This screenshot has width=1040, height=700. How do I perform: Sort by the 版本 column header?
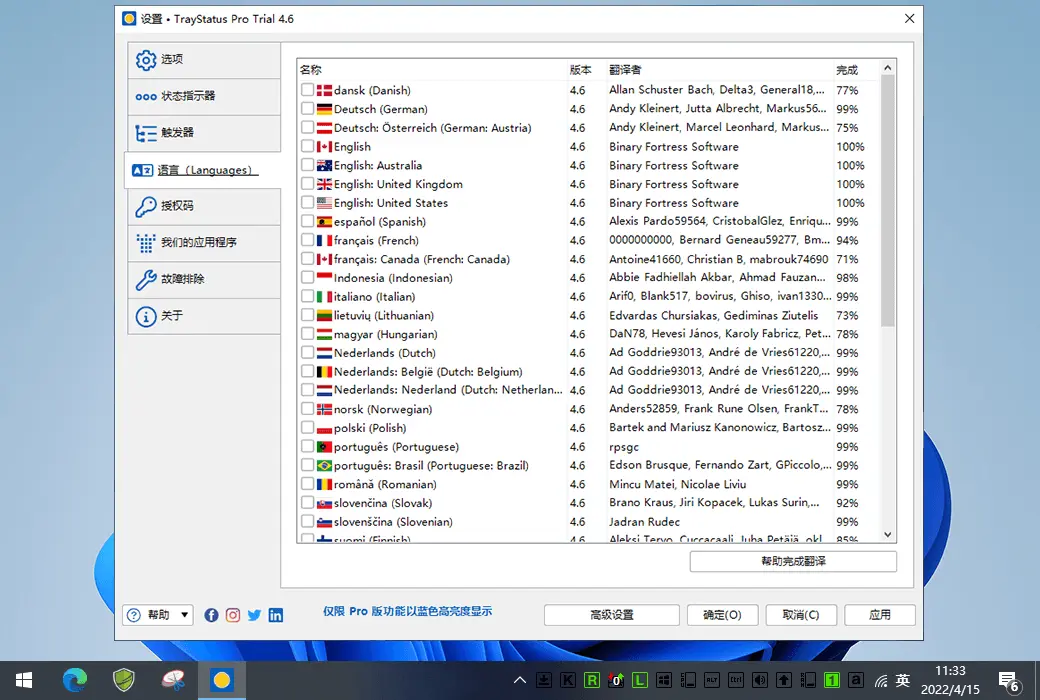(x=586, y=70)
